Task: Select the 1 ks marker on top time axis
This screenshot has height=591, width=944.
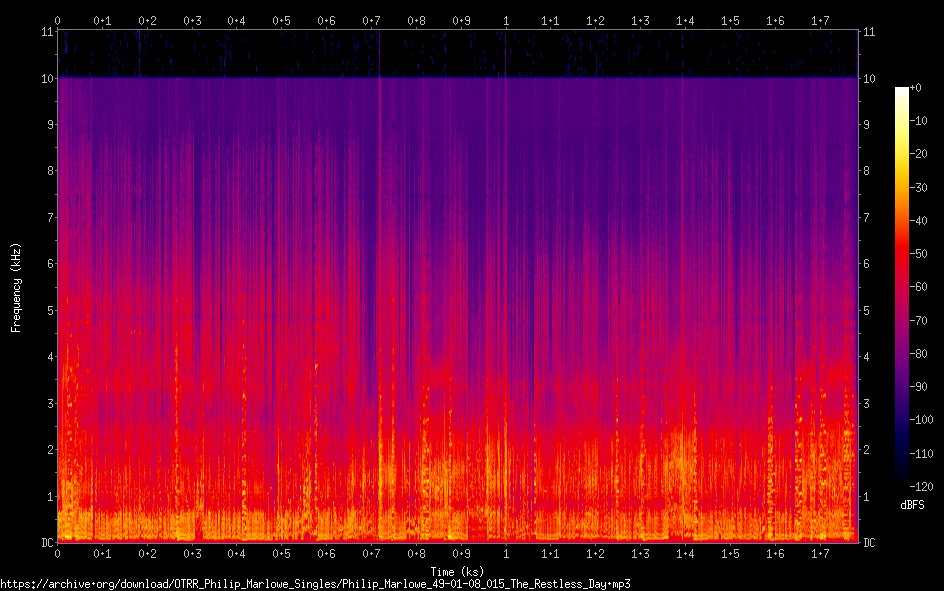Action: click(506, 20)
